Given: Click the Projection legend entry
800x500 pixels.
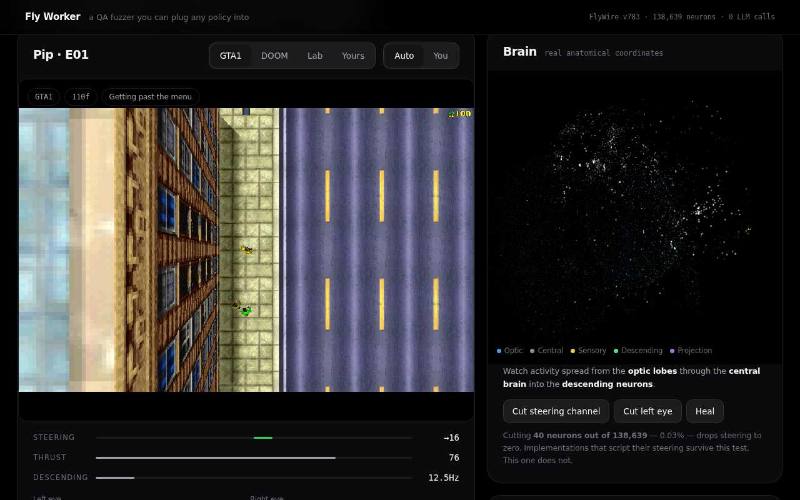Looking at the screenshot, I should coord(691,351).
